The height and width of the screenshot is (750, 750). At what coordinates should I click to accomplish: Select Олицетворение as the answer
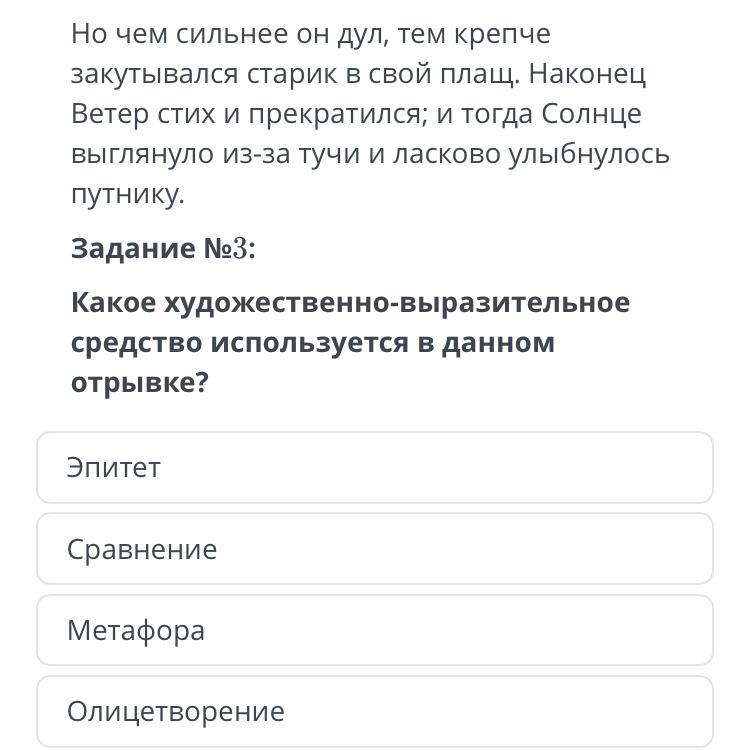coord(374,711)
